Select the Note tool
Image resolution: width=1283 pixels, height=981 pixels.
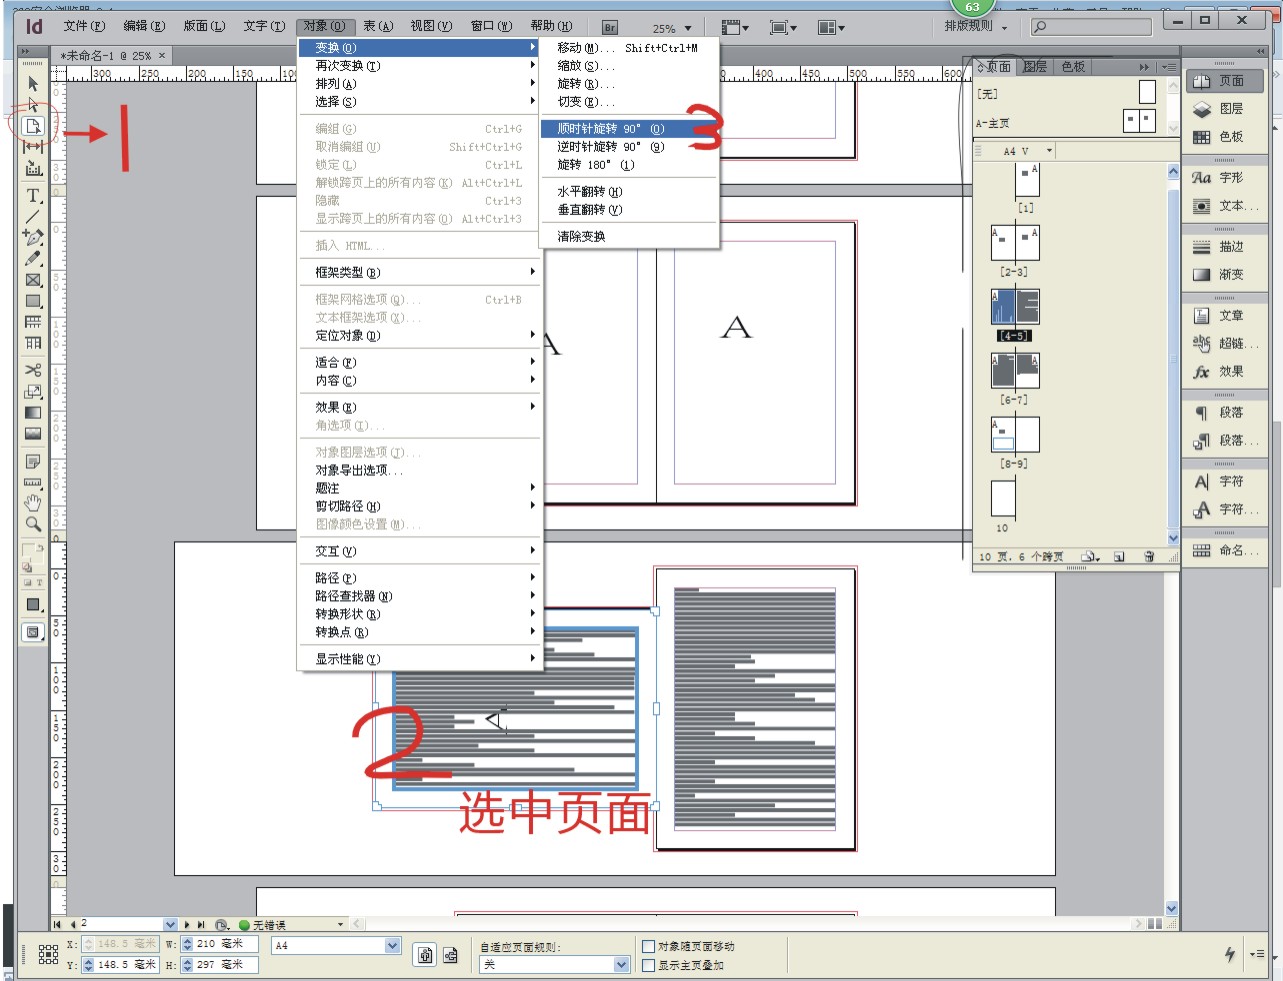pyautogui.click(x=33, y=462)
